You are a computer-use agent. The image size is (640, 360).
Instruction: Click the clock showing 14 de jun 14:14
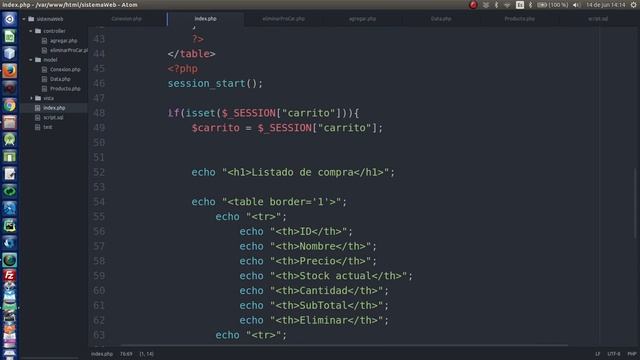(x=606, y=5)
